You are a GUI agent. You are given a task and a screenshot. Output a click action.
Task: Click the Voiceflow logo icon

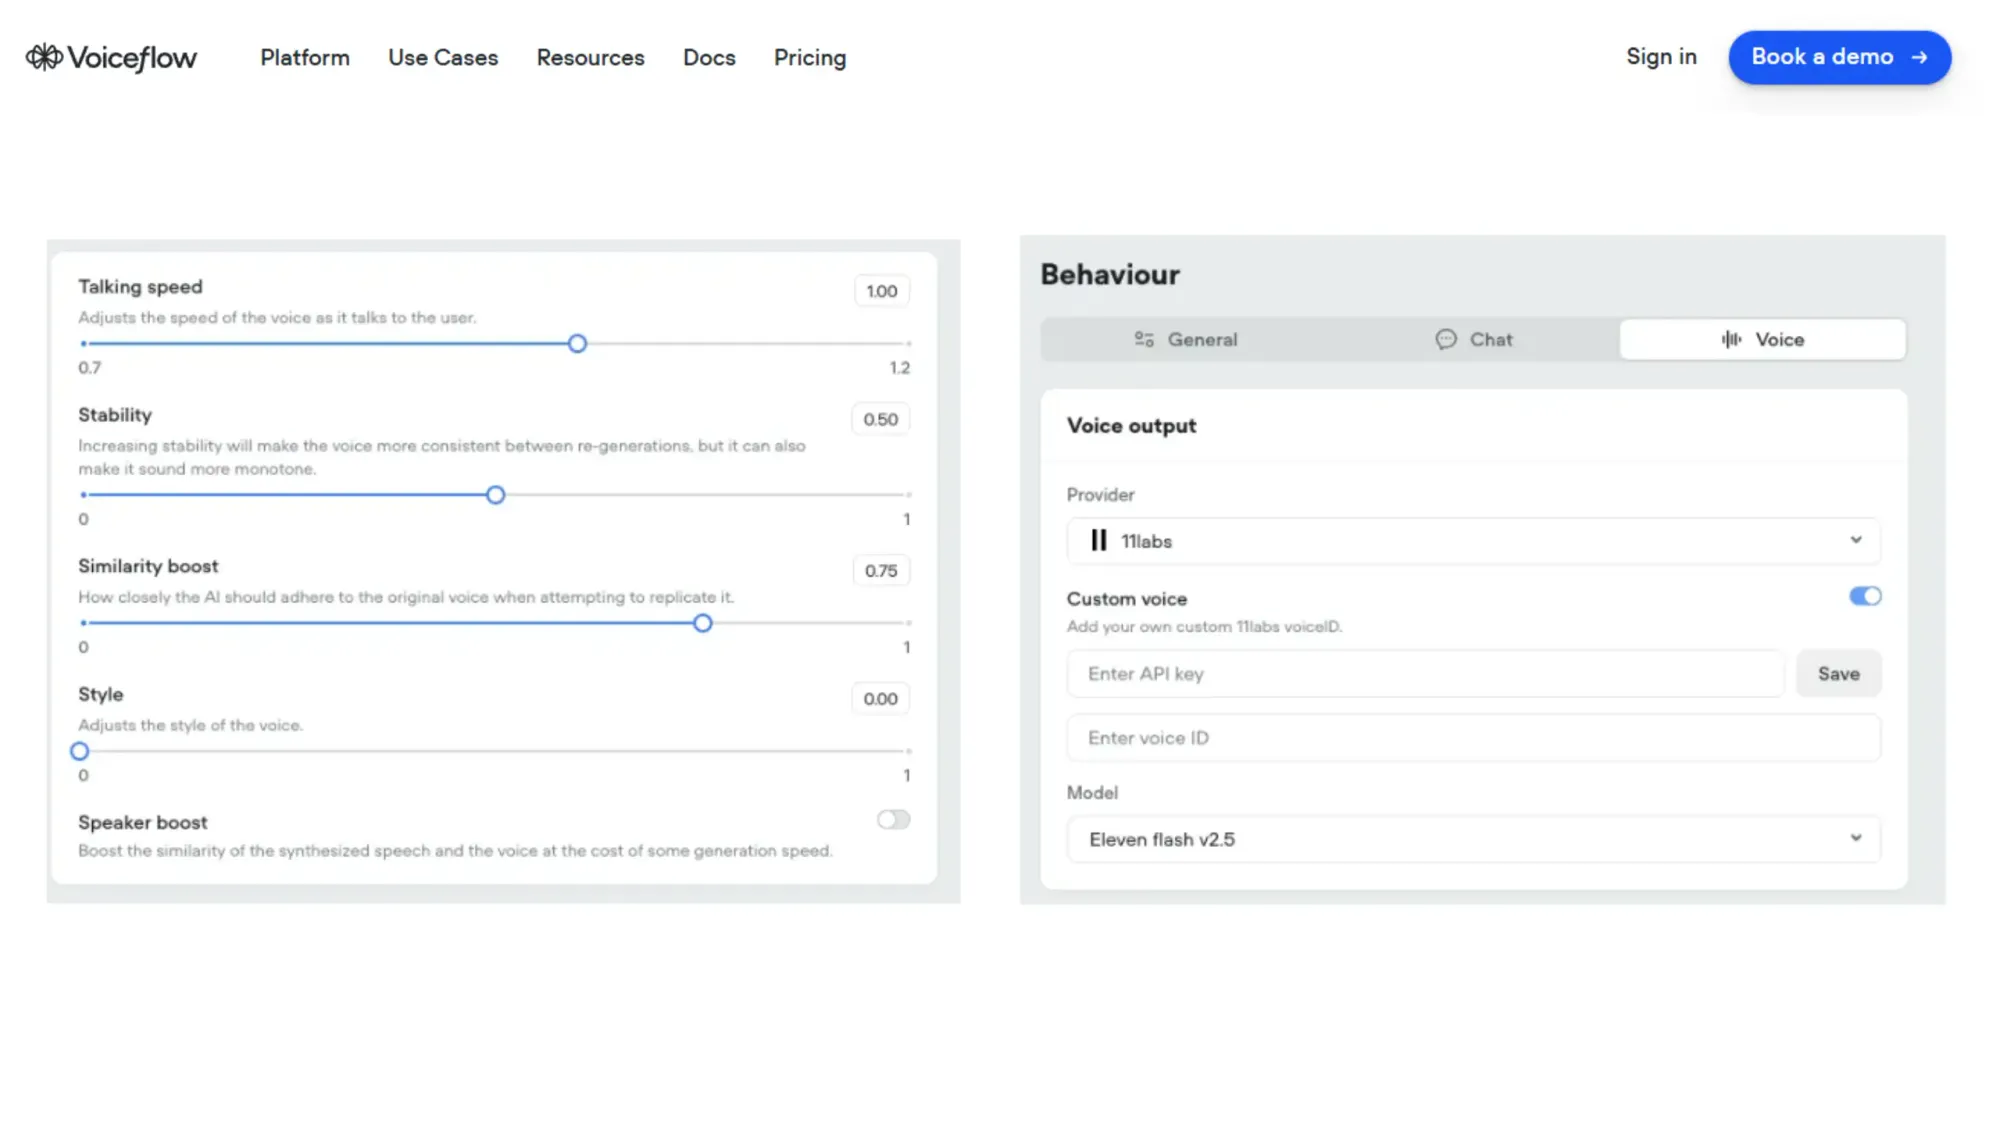point(44,57)
